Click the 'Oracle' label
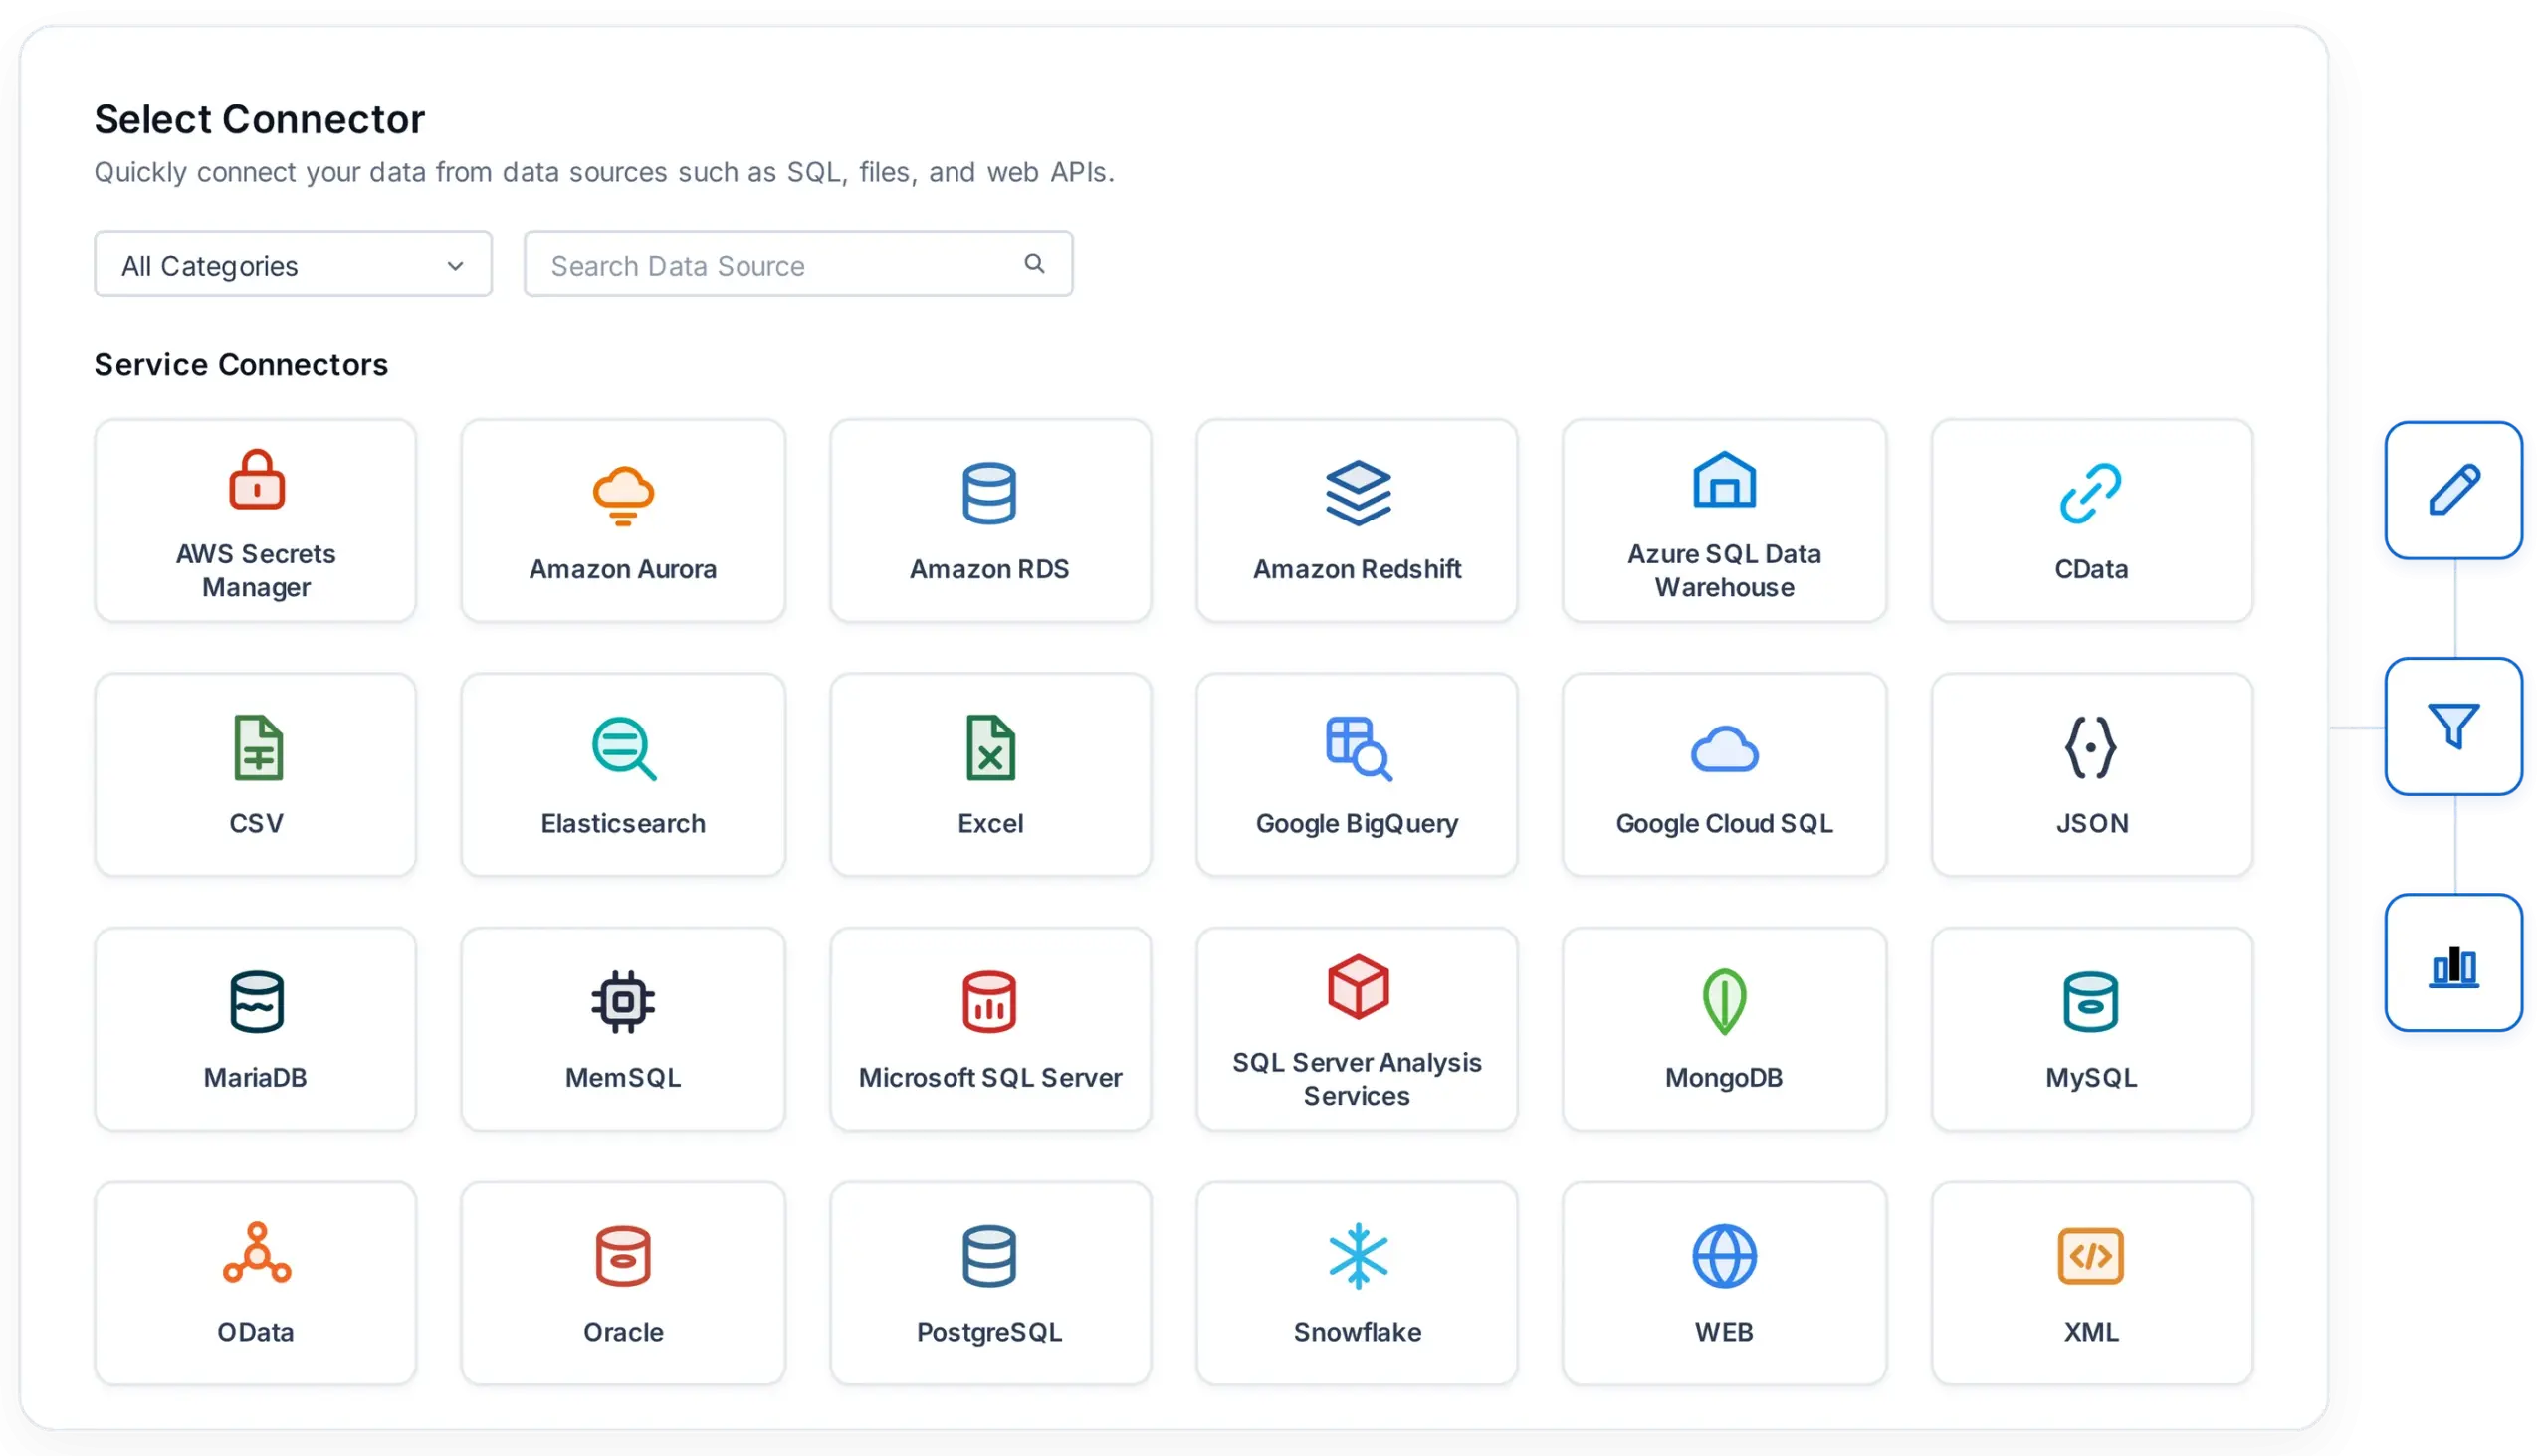The image size is (2548, 1456). 623,1331
